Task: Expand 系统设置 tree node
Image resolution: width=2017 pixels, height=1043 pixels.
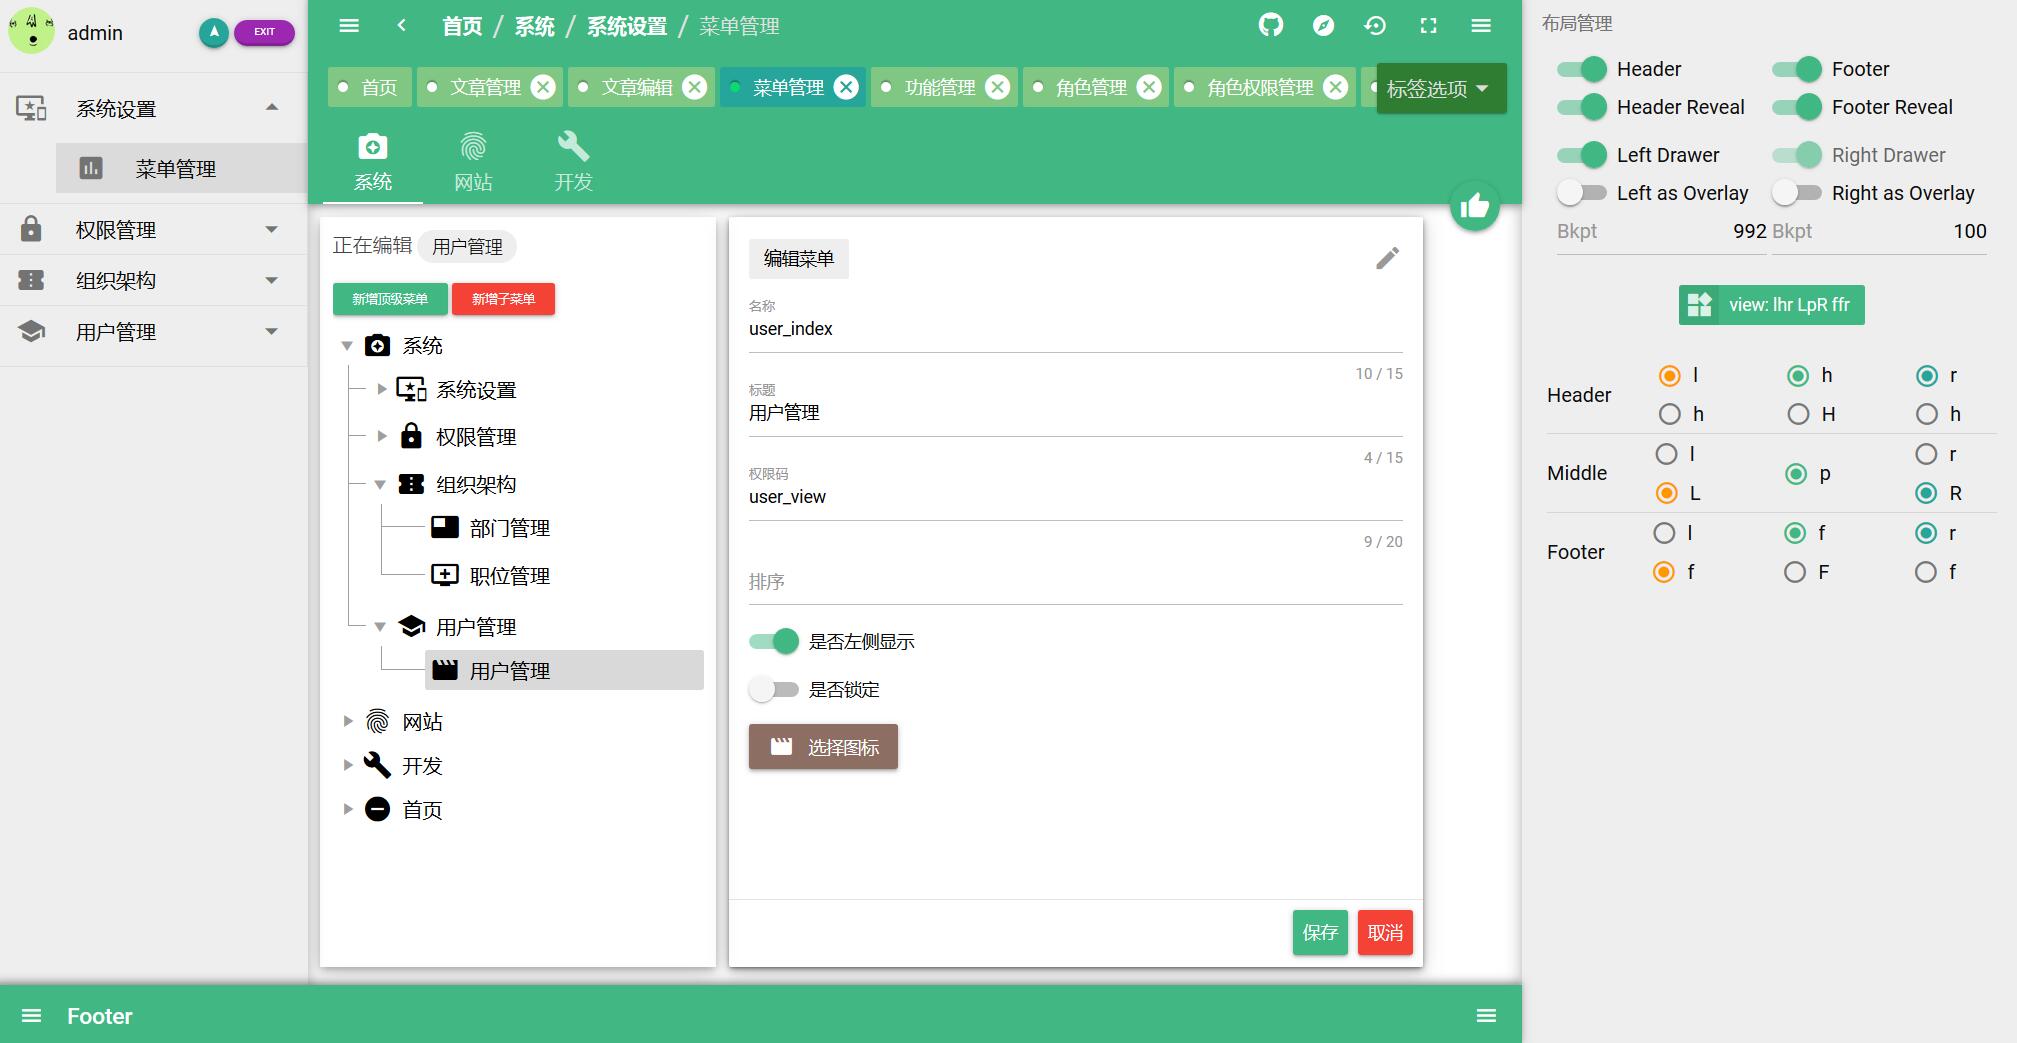Action: (381, 389)
